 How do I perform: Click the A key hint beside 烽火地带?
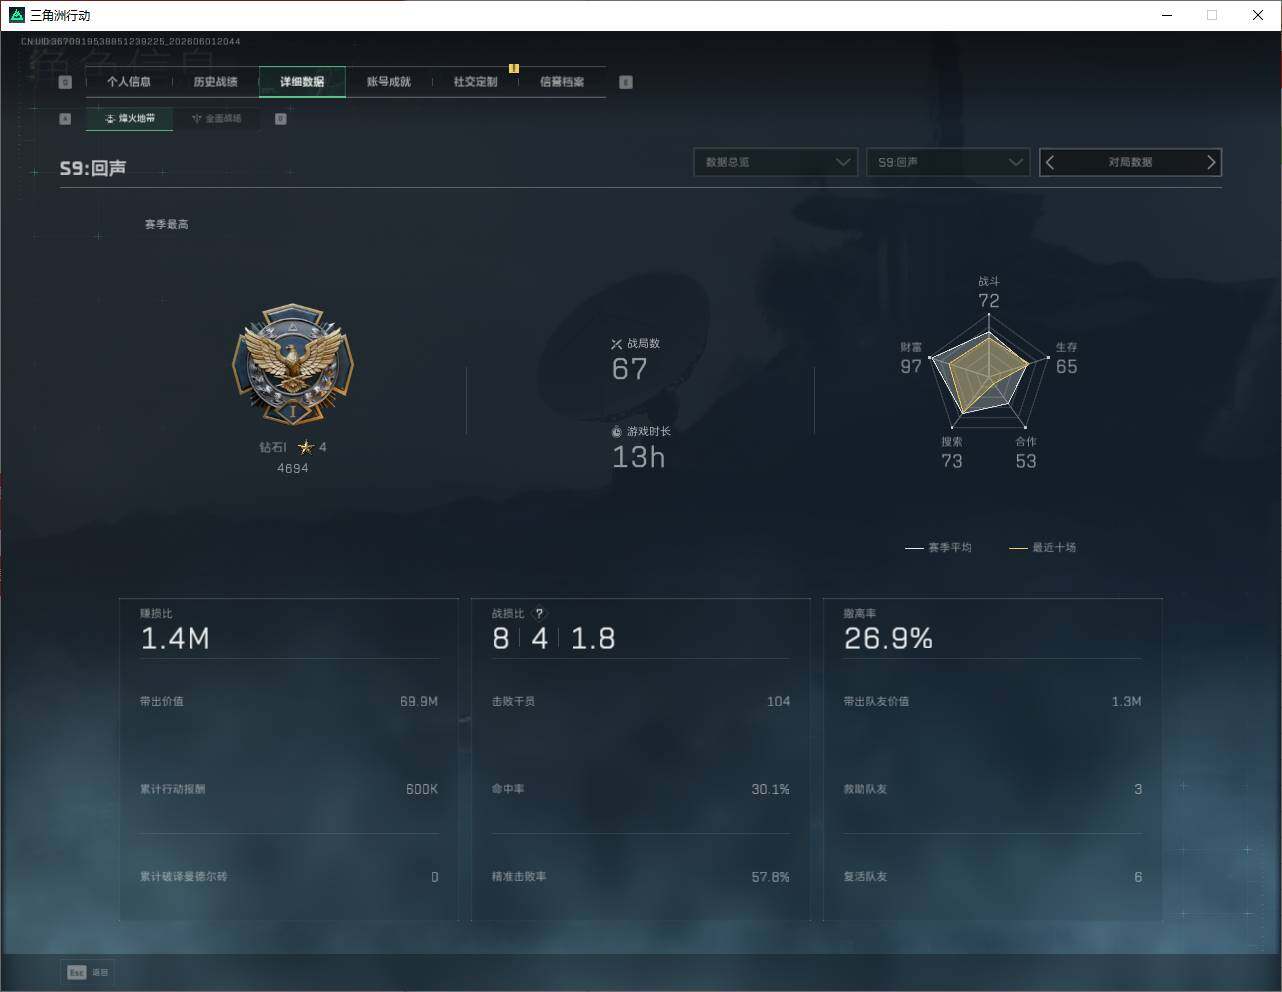click(66, 119)
